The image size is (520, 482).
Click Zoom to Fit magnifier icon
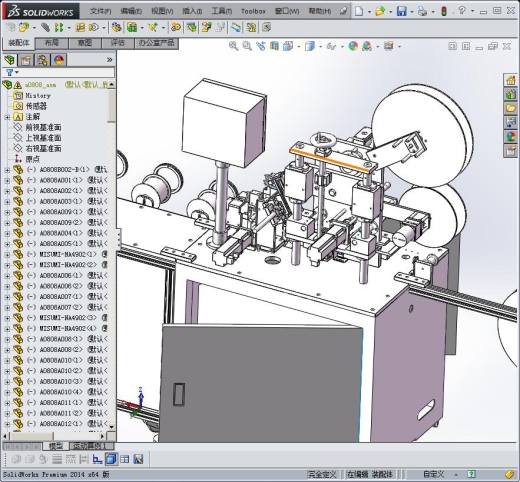(x=234, y=46)
